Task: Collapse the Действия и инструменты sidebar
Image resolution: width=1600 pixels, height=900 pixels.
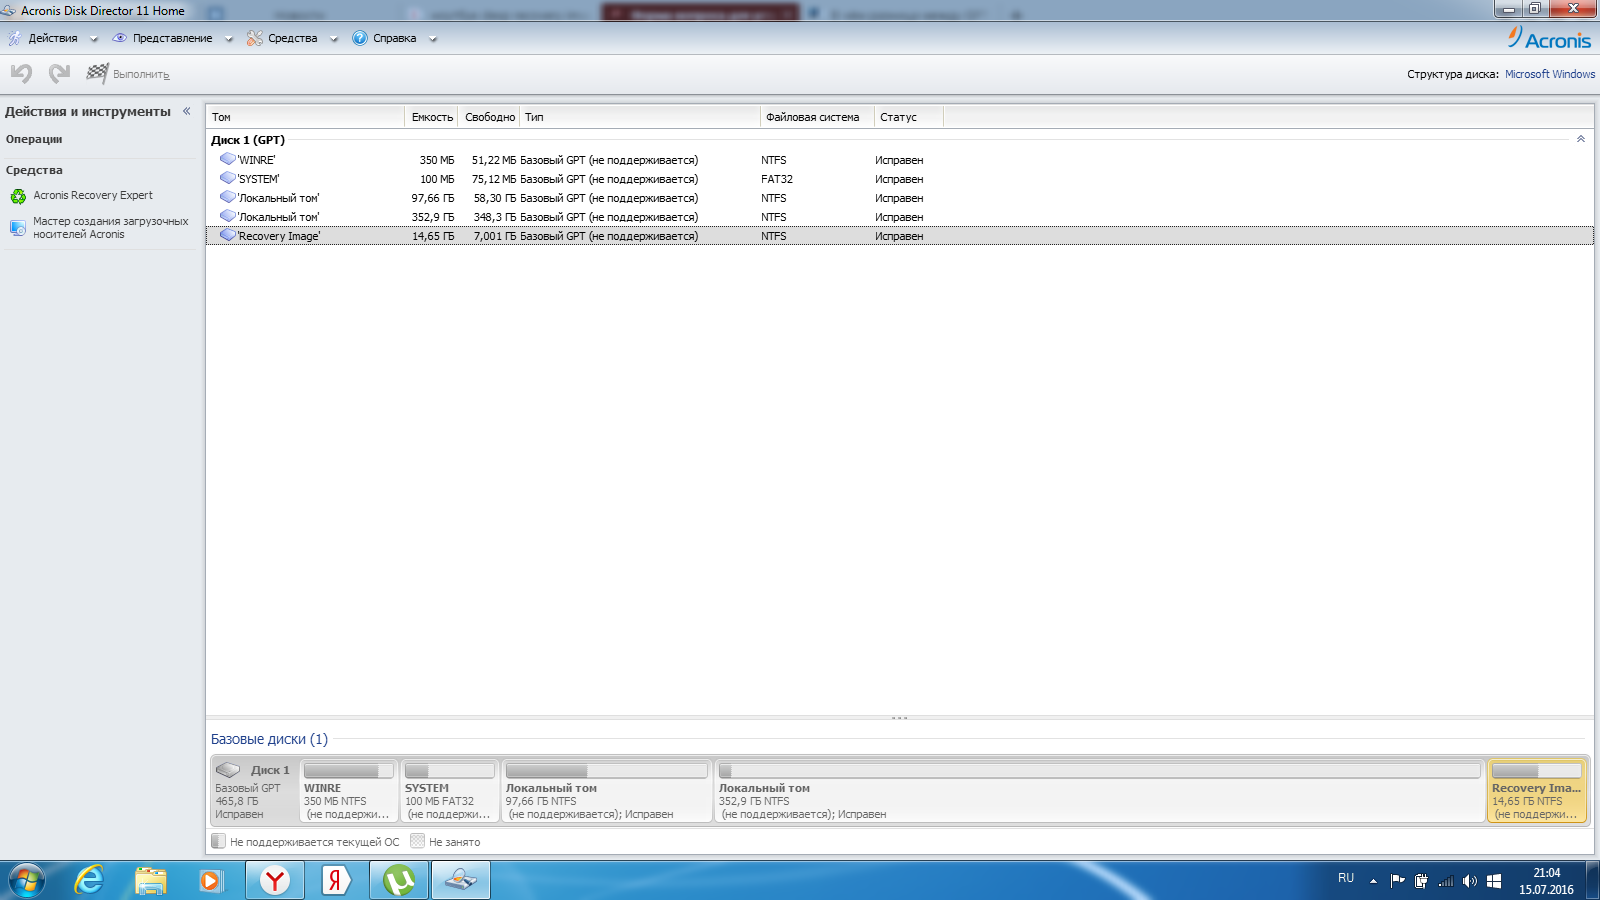Action: (187, 111)
